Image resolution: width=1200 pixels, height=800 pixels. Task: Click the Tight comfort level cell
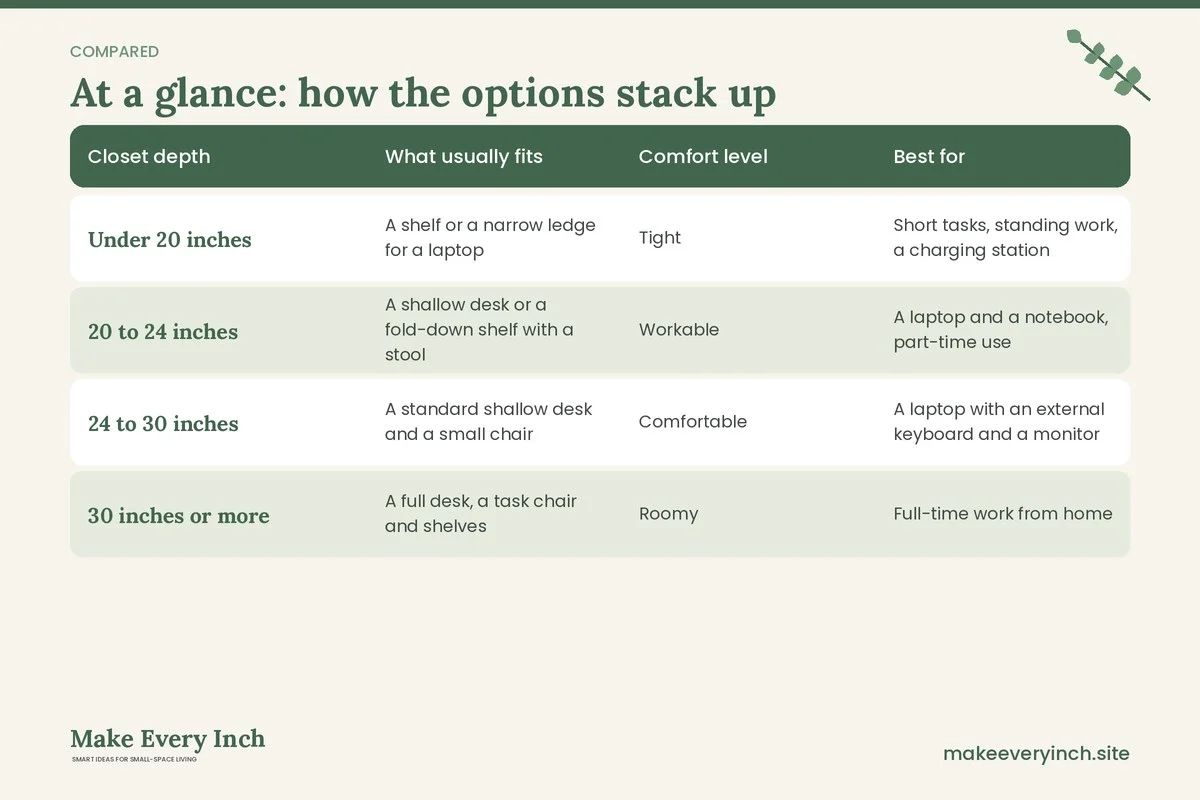pyautogui.click(x=660, y=238)
